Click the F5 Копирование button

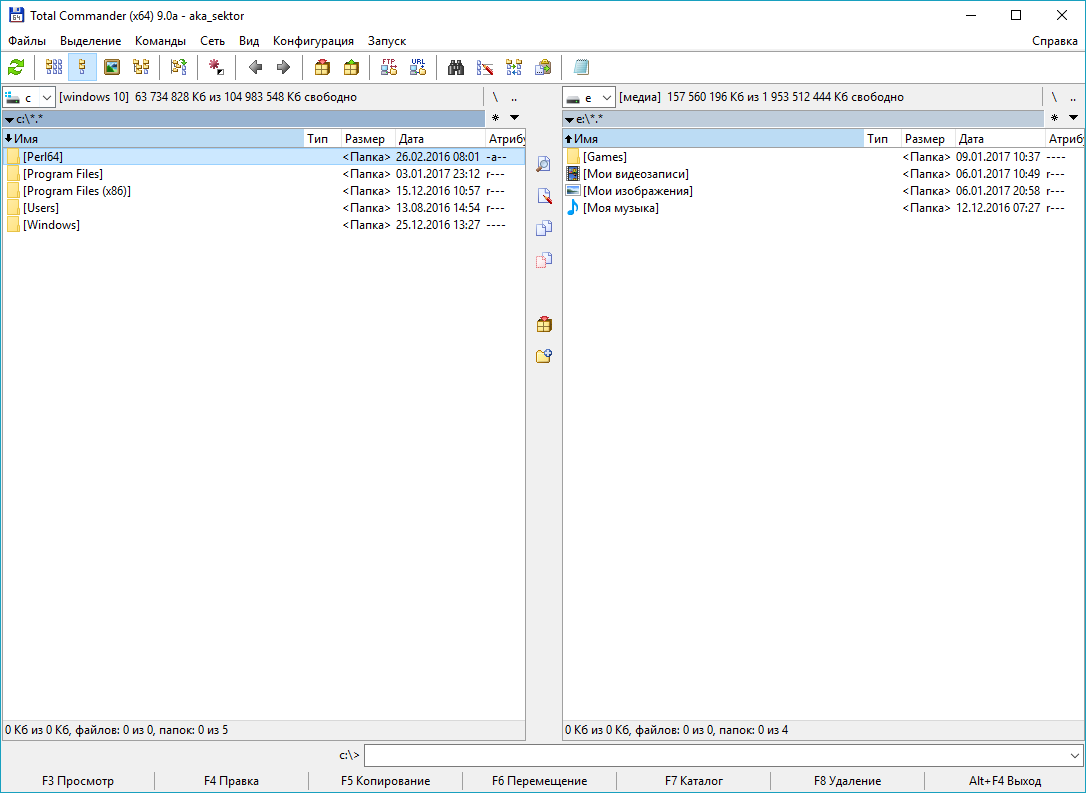click(385, 781)
